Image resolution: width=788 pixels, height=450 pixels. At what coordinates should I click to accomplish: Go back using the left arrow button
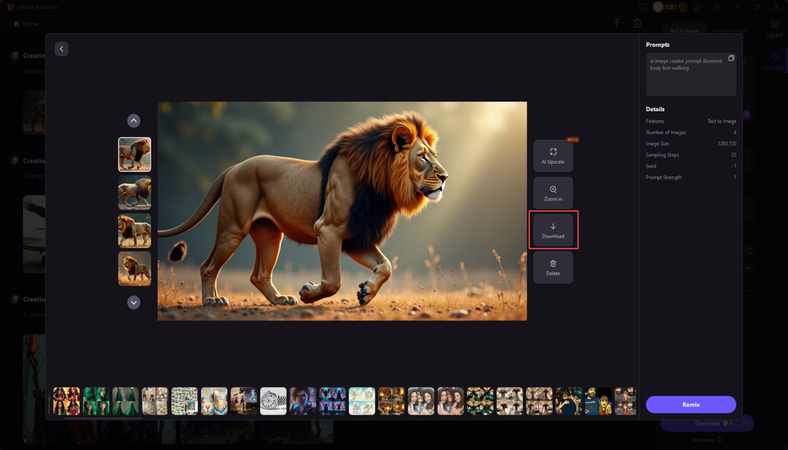61,49
